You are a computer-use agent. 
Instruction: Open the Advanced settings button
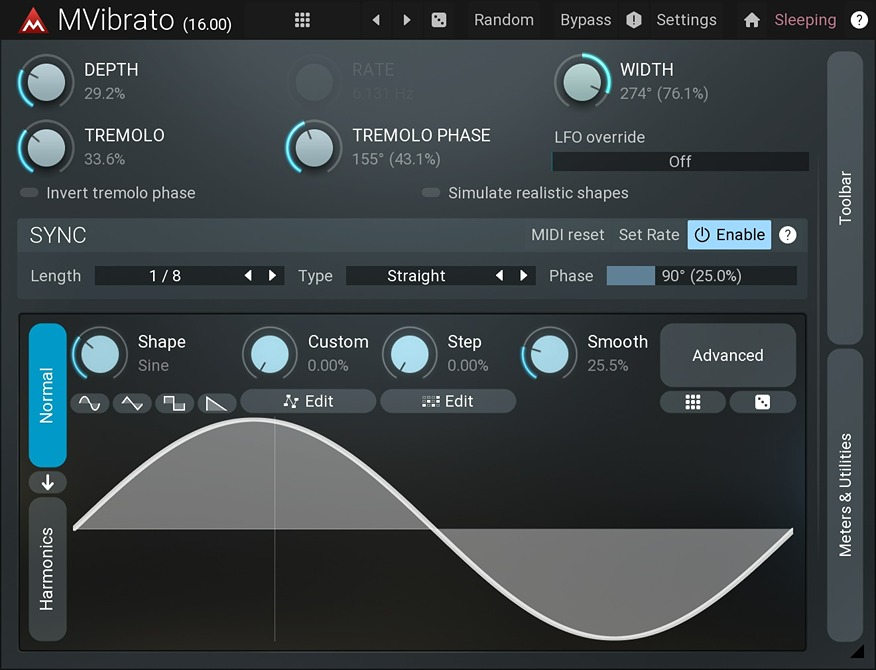728,355
